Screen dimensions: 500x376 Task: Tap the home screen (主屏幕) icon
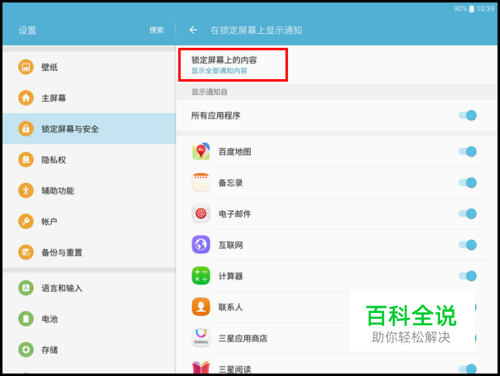point(26,98)
